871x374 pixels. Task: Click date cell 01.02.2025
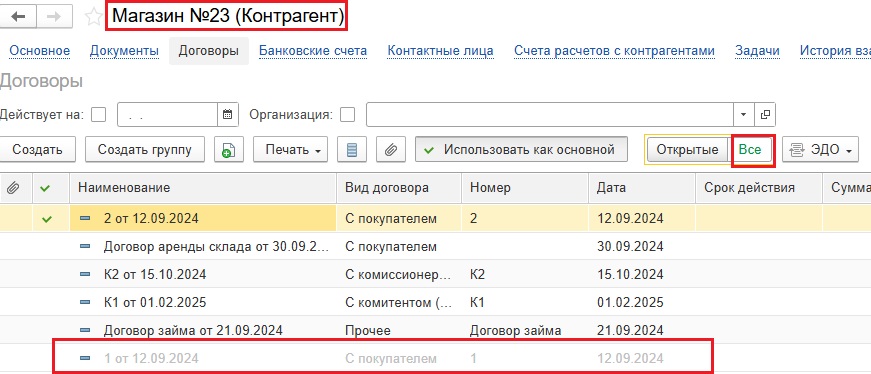click(x=642, y=302)
